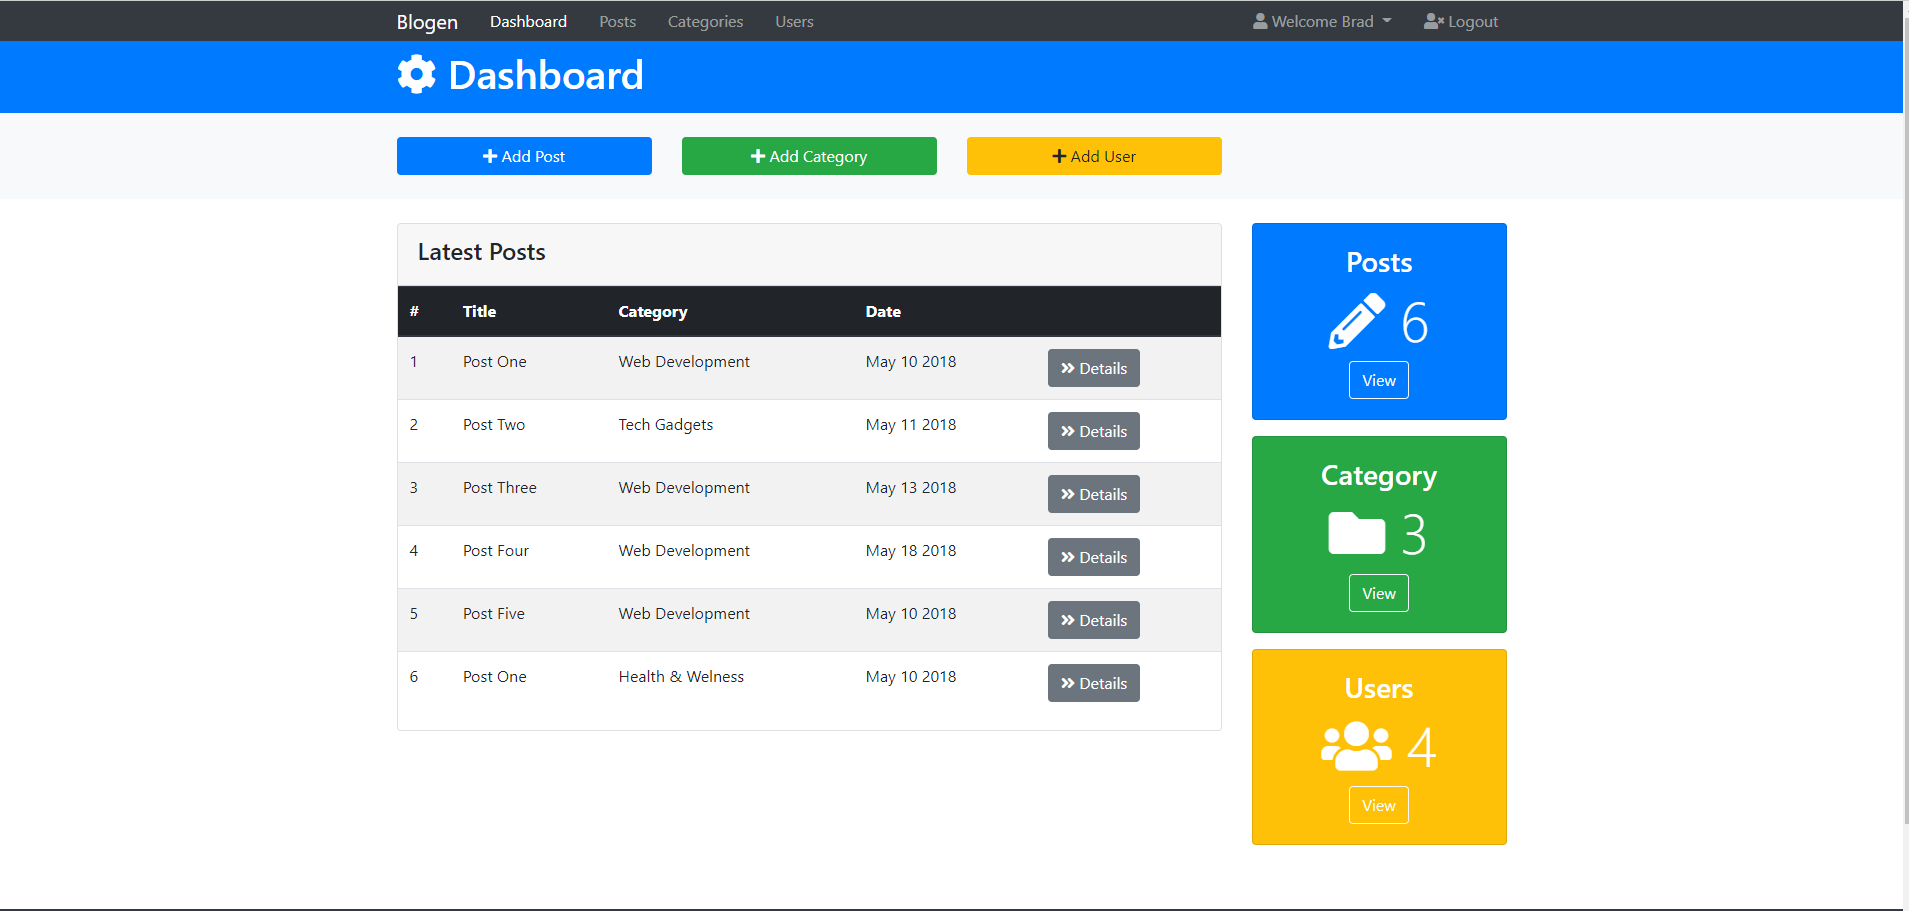
Task: Click the folder icon in Category card
Action: pyautogui.click(x=1356, y=534)
